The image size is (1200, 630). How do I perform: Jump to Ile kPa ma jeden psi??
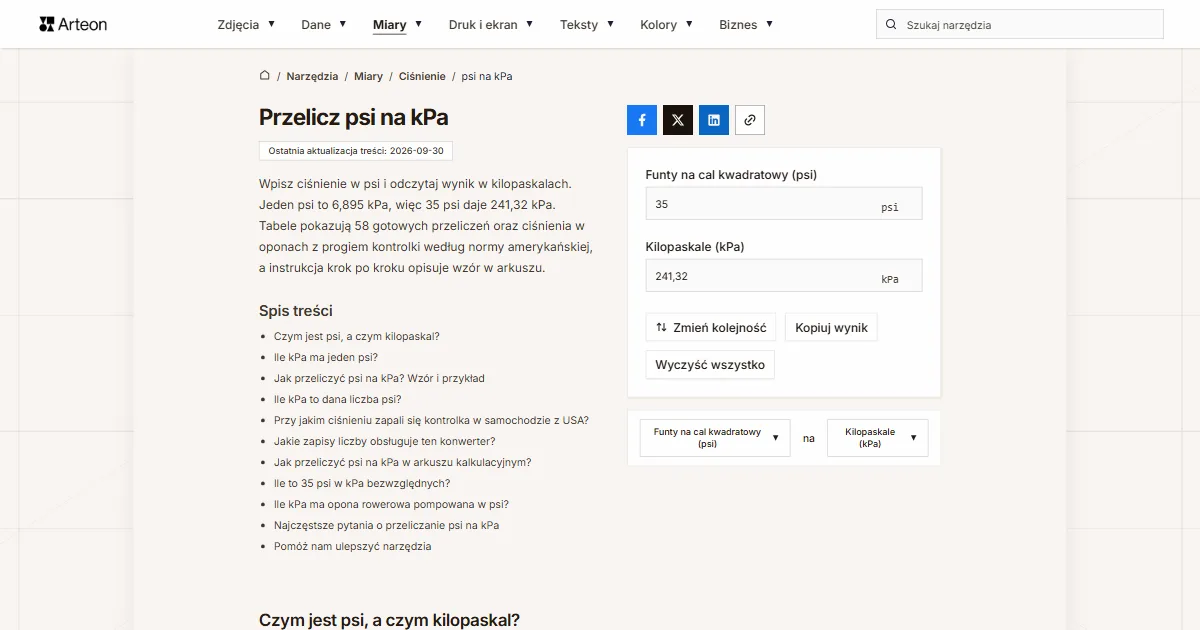point(326,357)
